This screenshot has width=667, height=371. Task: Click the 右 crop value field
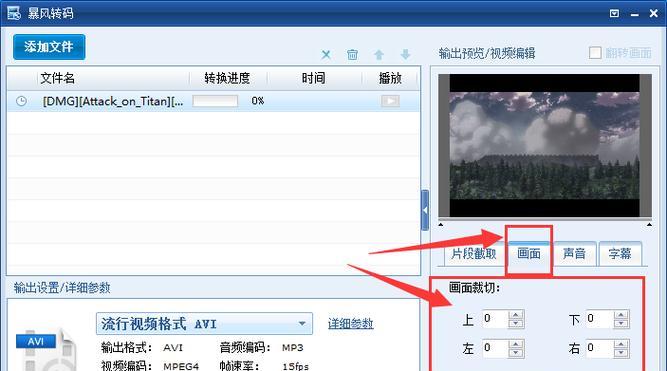point(599,348)
